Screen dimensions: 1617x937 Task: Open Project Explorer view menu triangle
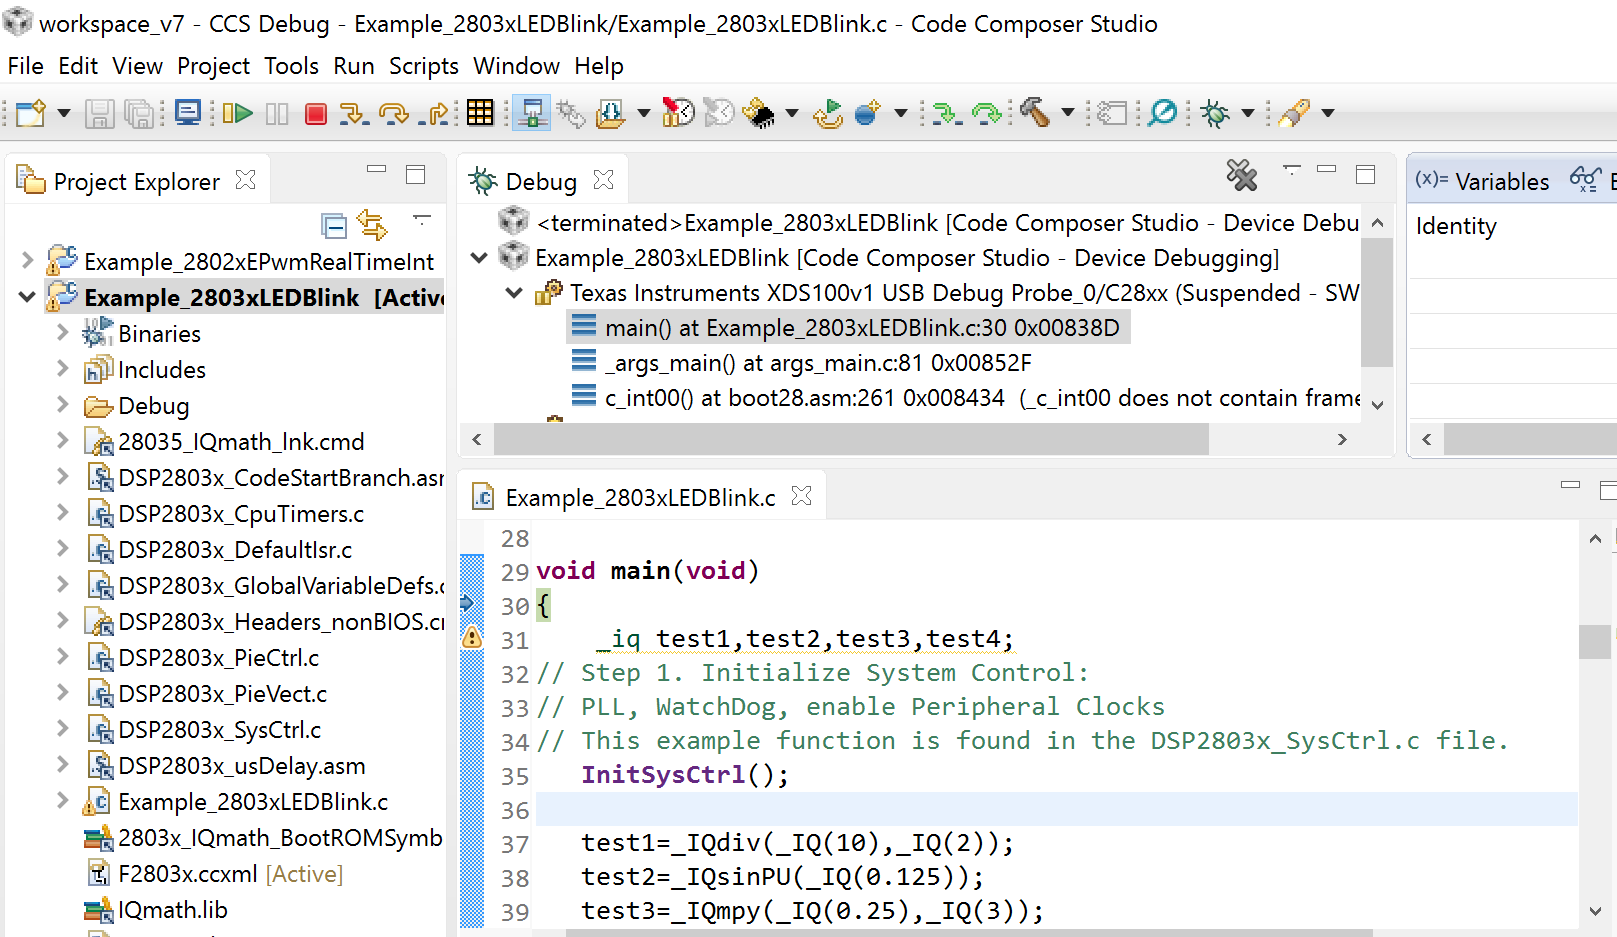click(x=422, y=218)
